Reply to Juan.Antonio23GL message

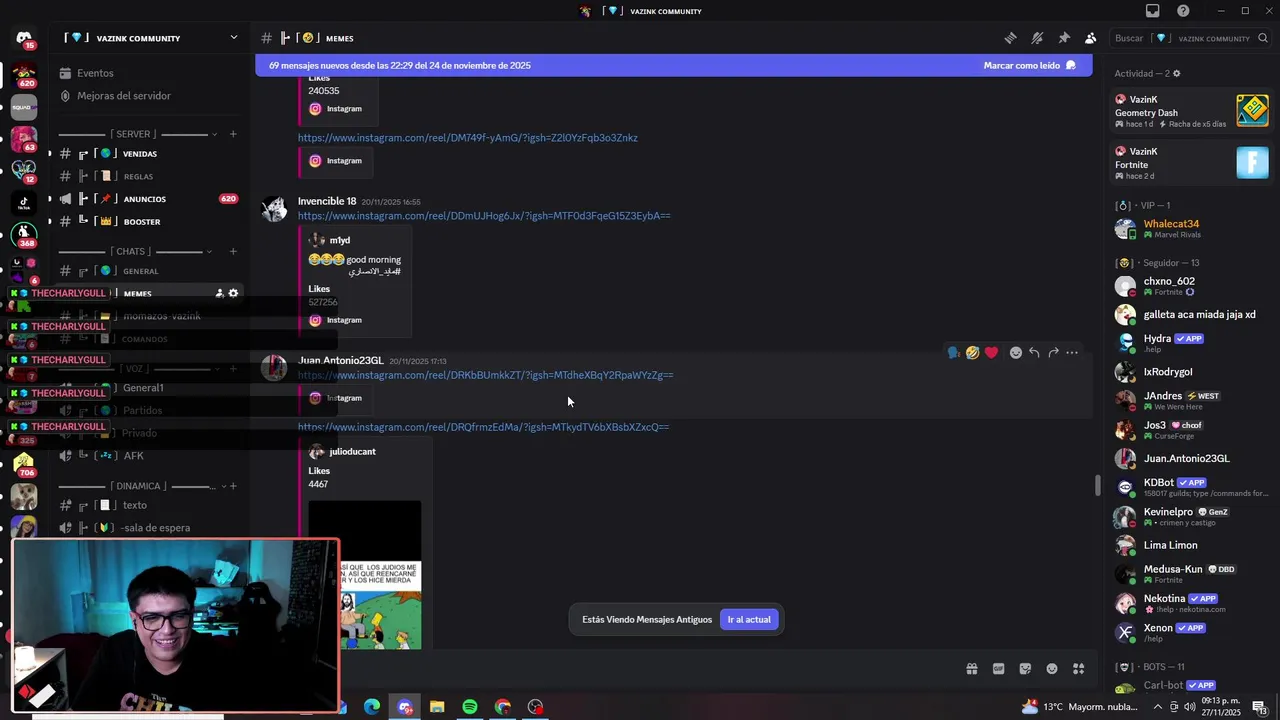tap(1034, 353)
